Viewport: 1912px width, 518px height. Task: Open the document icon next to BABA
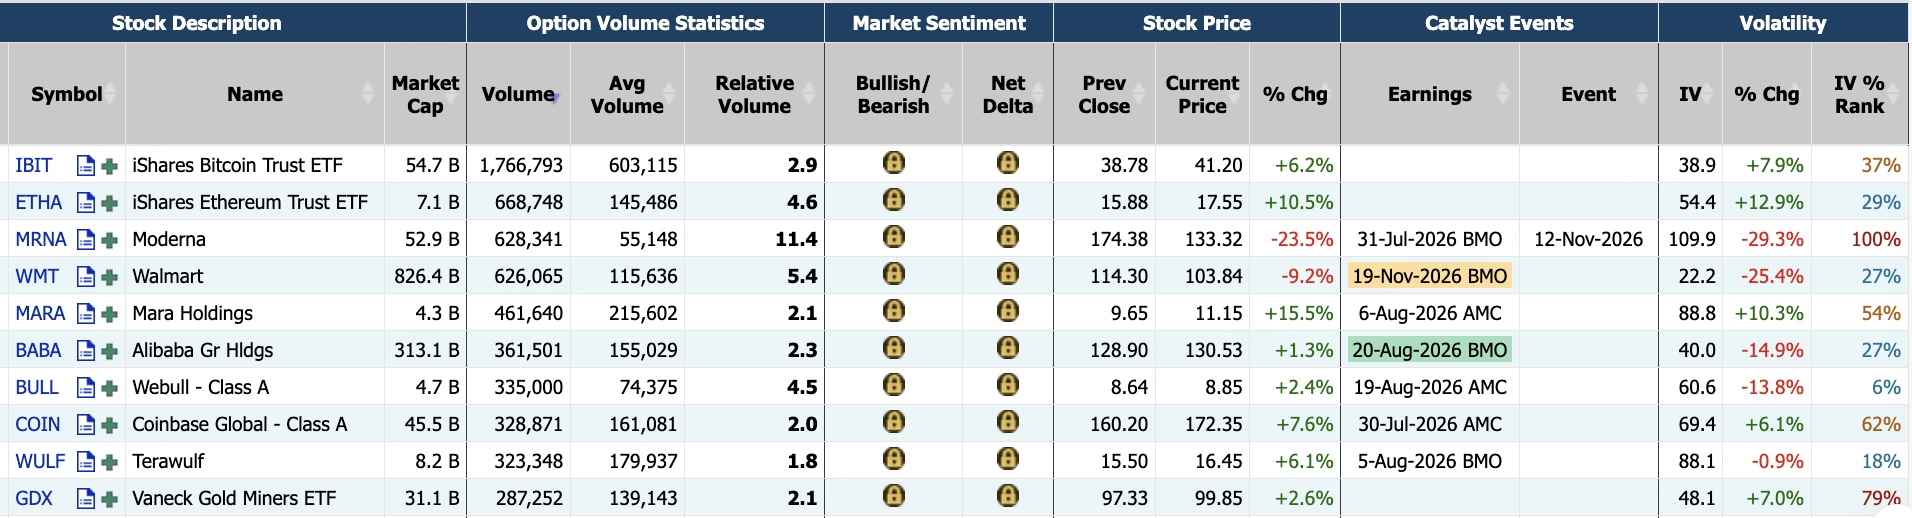86,351
